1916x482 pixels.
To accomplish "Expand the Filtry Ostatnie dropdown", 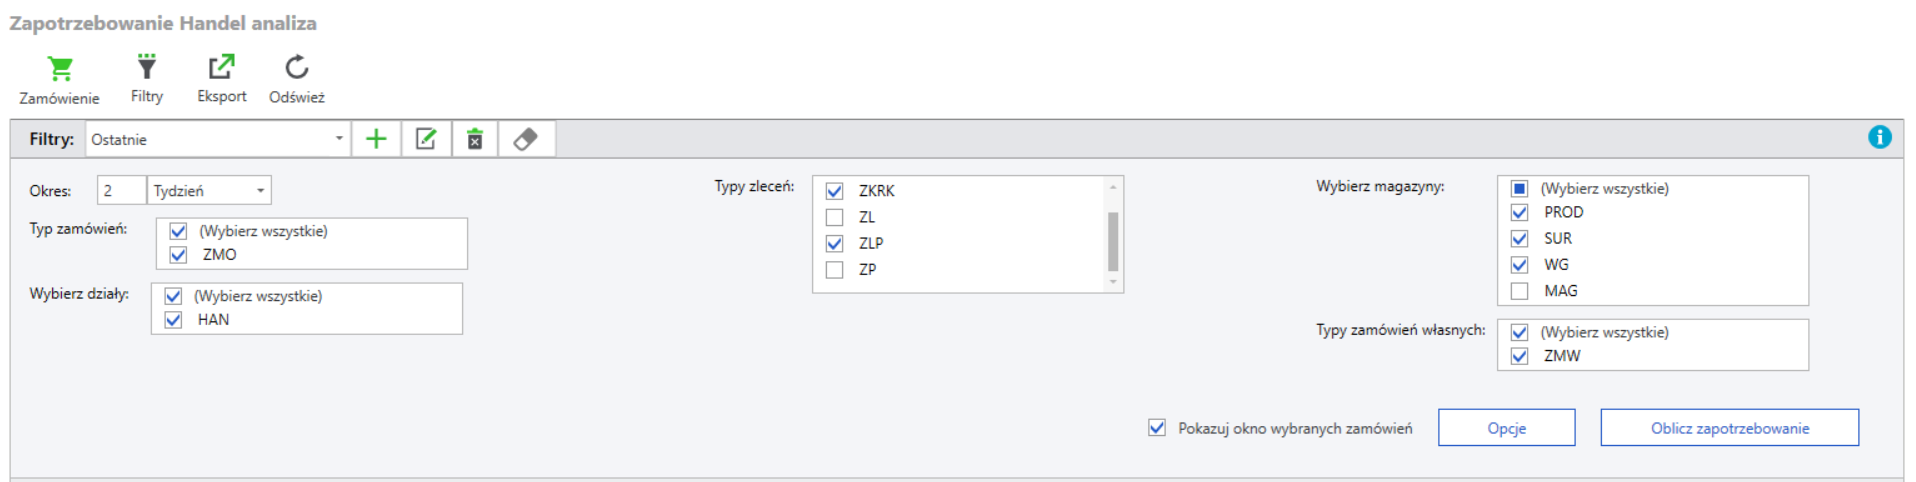I will coord(339,139).
